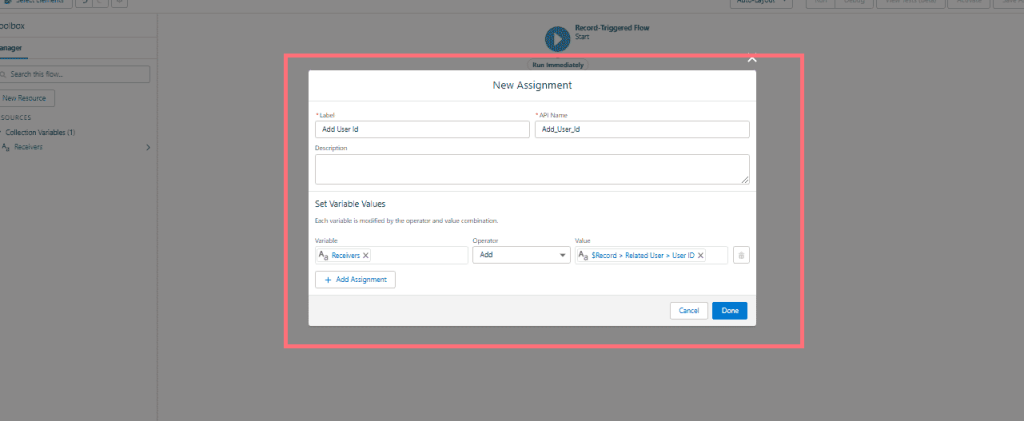The image size is (1024, 421).
Task: Click the plus icon on Add Assignment
Action: (328, 280)
